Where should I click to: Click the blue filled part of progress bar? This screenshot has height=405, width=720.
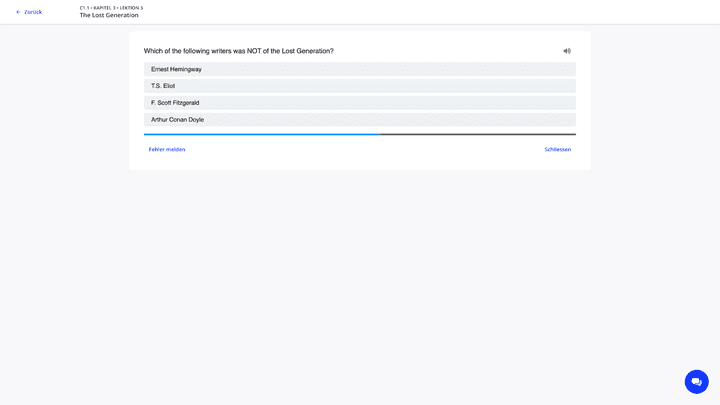coord(260,134)
